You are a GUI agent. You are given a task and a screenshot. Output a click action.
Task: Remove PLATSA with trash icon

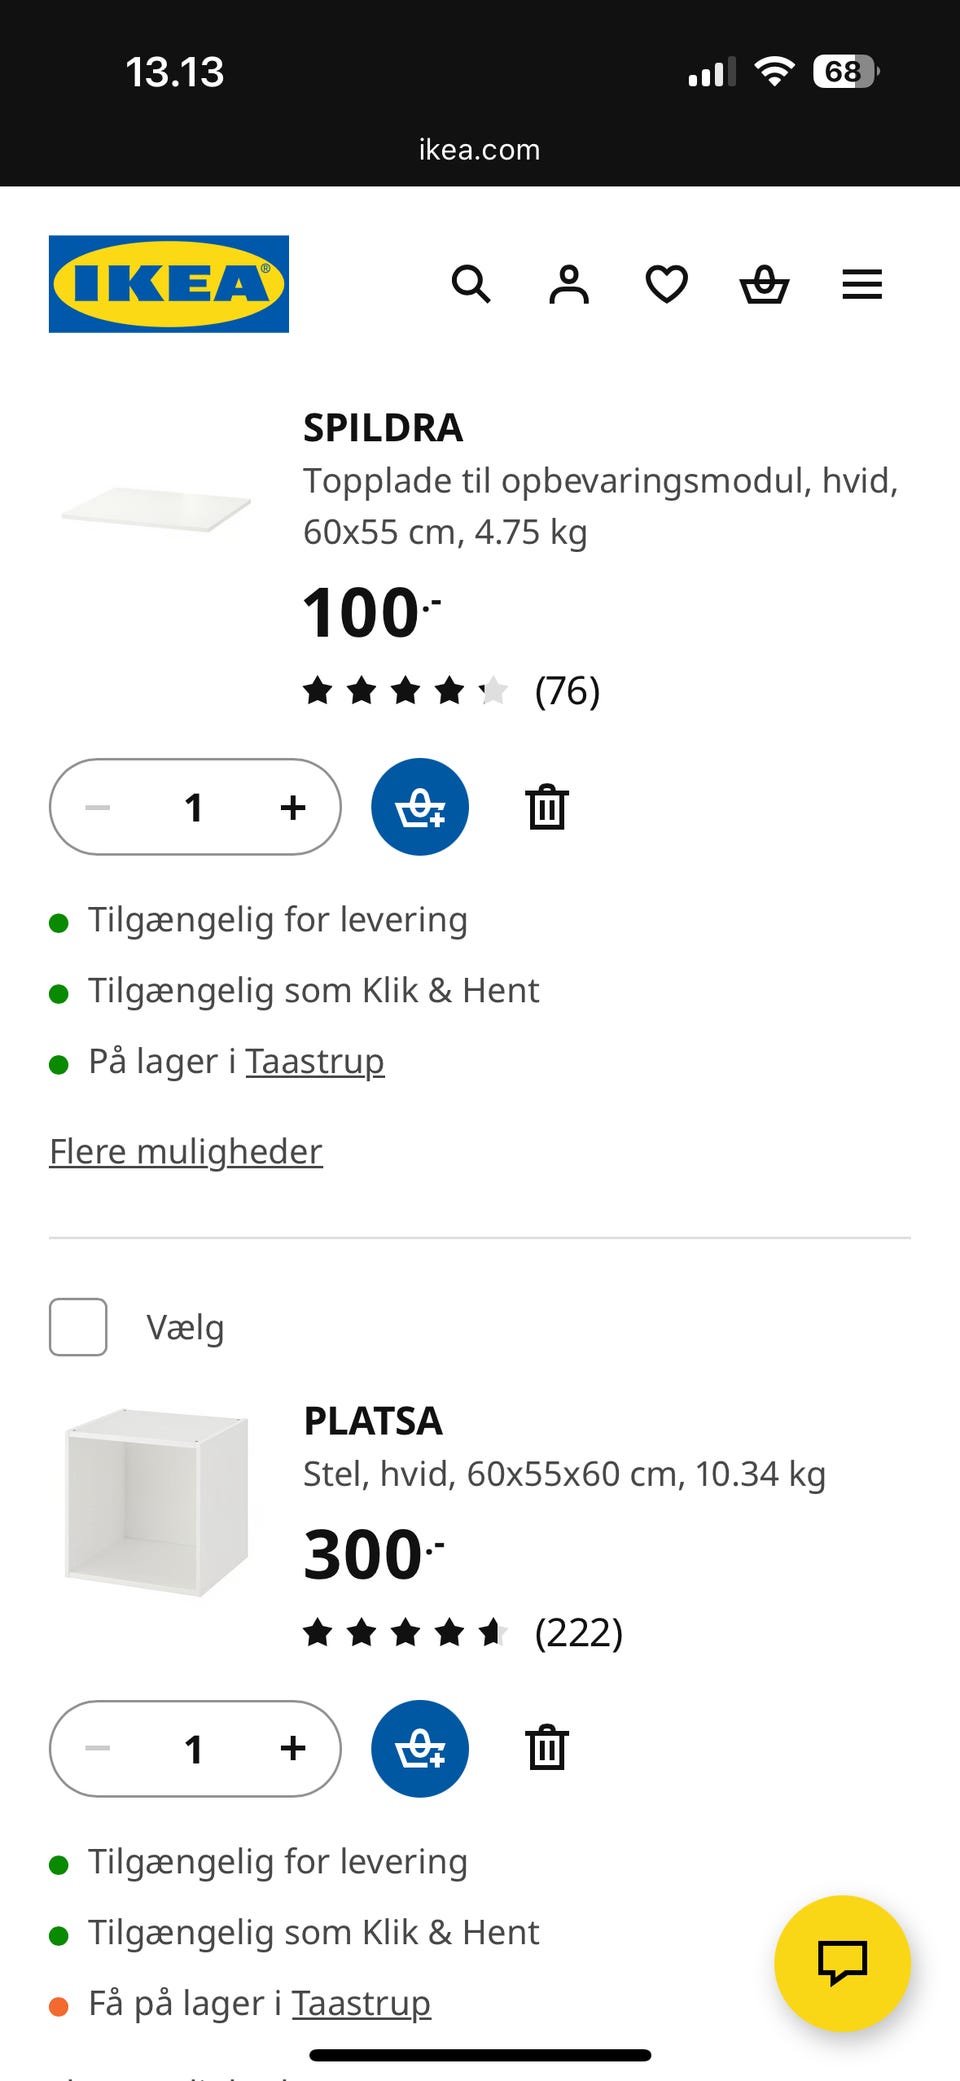(x=547, y=1749)
